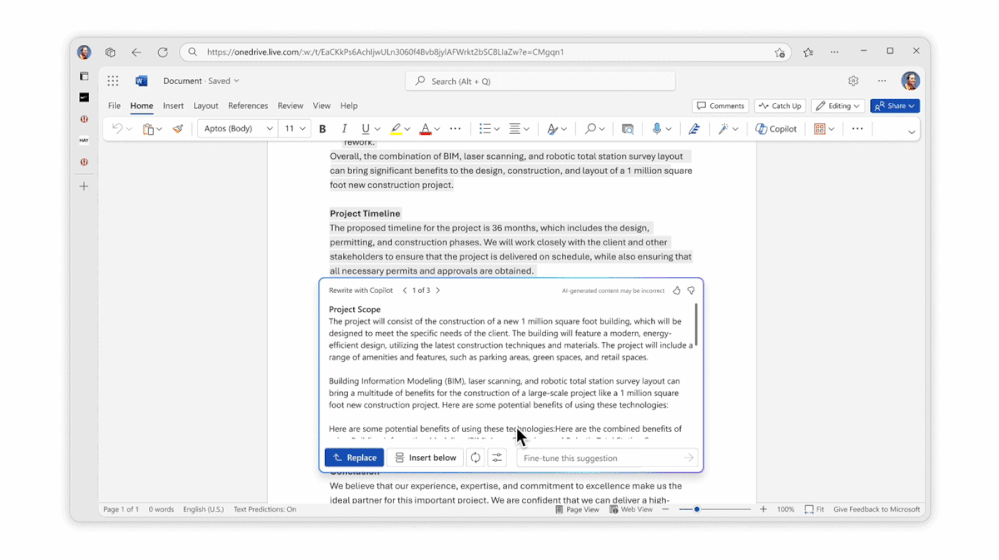This screenshot has width=999, height=560.
Task: Select the Home tab
Action: pyautogui.click(x=141, y=106)
